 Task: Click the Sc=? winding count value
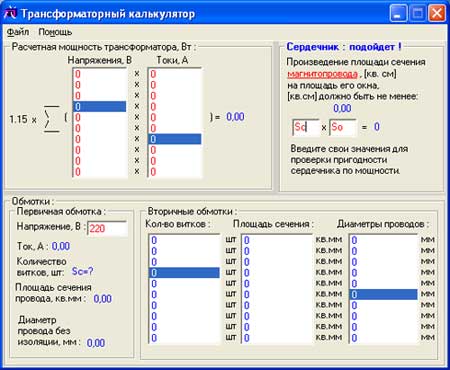tap(83, 271)
